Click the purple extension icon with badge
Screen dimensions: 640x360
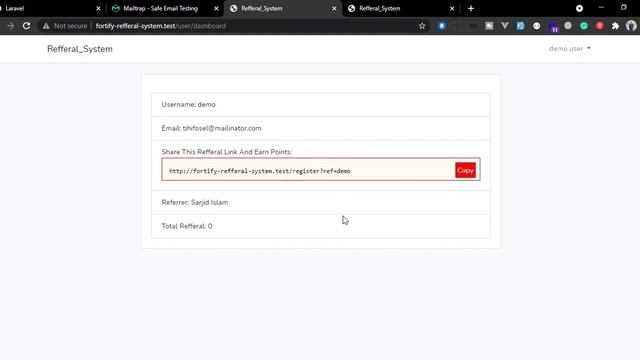click(553, 27)
